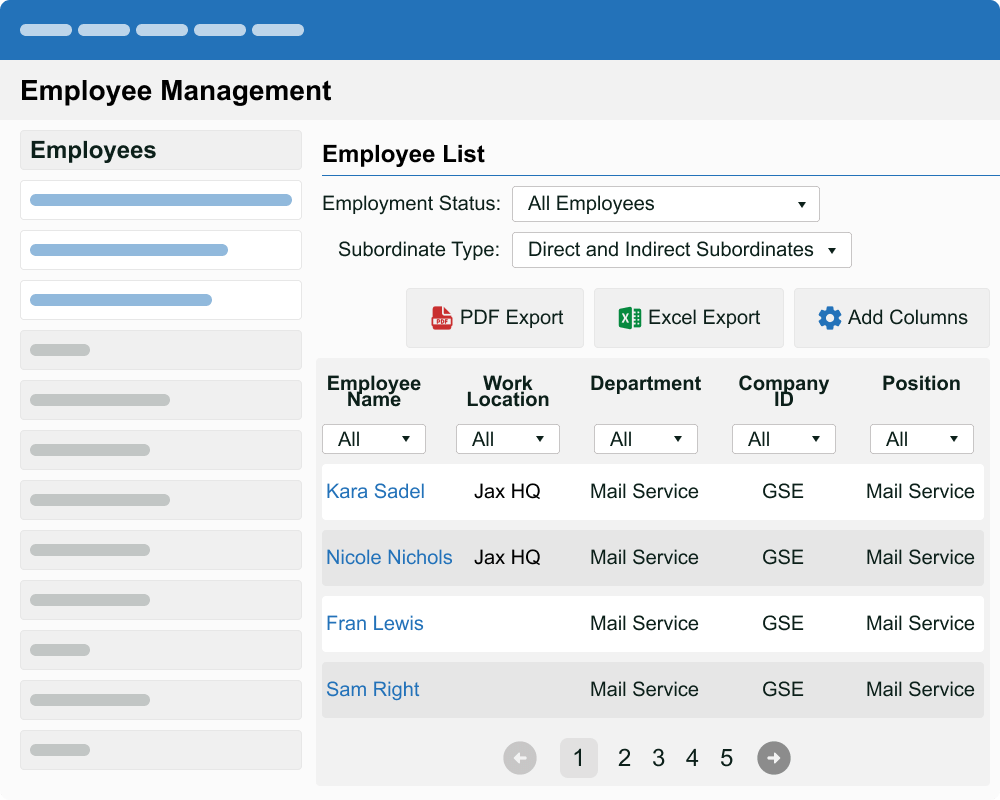View Sam Right's employee details
This screenshot has width=1000, height=800.
(373, 689)
